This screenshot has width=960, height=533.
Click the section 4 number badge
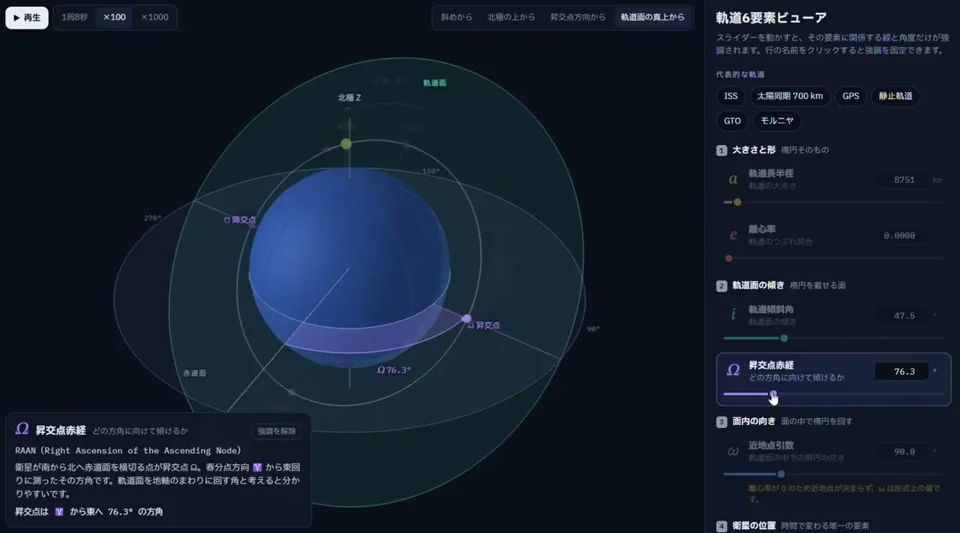pyautogui.click(x=721, y=526)
